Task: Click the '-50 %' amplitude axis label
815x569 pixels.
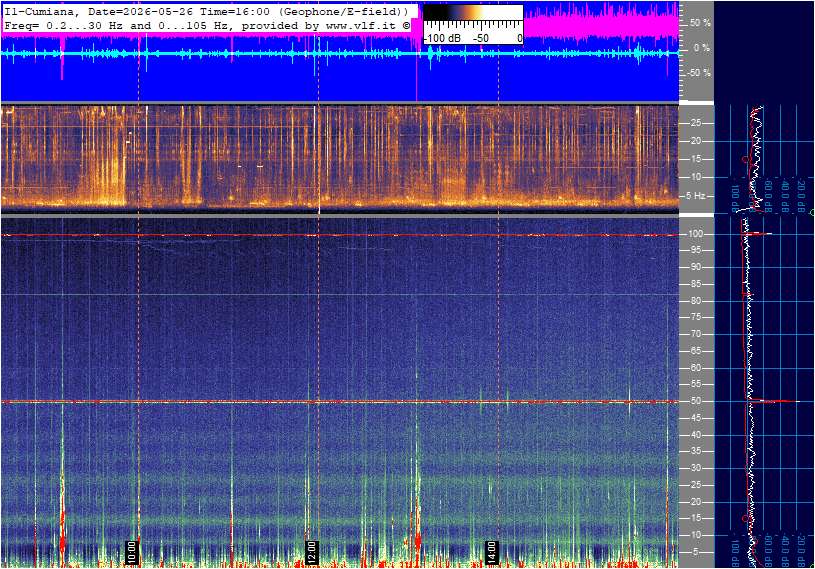Action: [x=699, y=73]
